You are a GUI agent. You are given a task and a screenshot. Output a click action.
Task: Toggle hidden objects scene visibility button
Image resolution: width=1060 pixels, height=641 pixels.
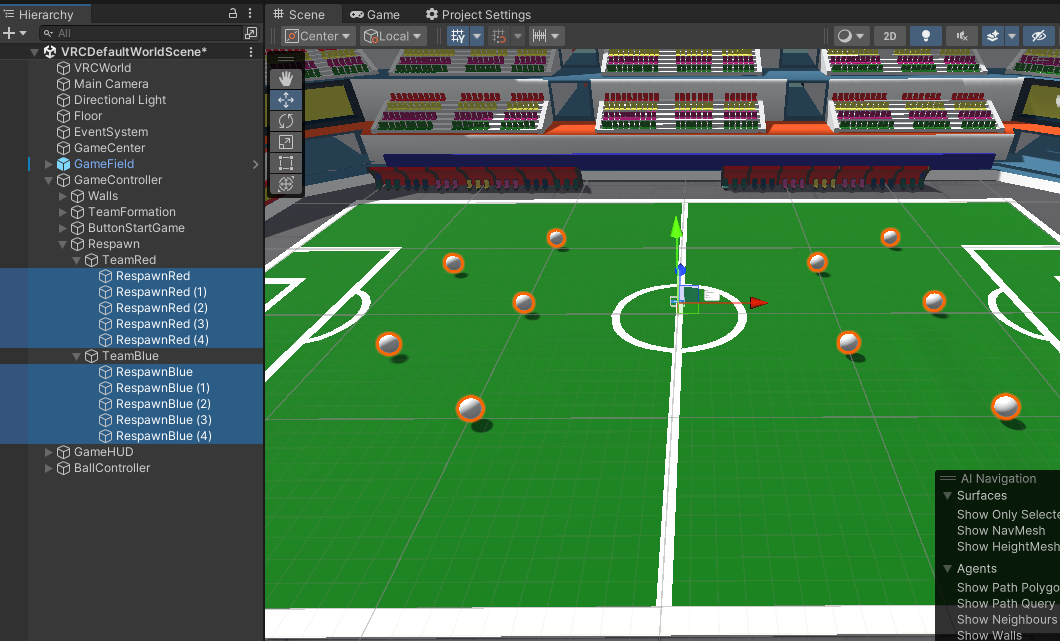coord(1040,36)
